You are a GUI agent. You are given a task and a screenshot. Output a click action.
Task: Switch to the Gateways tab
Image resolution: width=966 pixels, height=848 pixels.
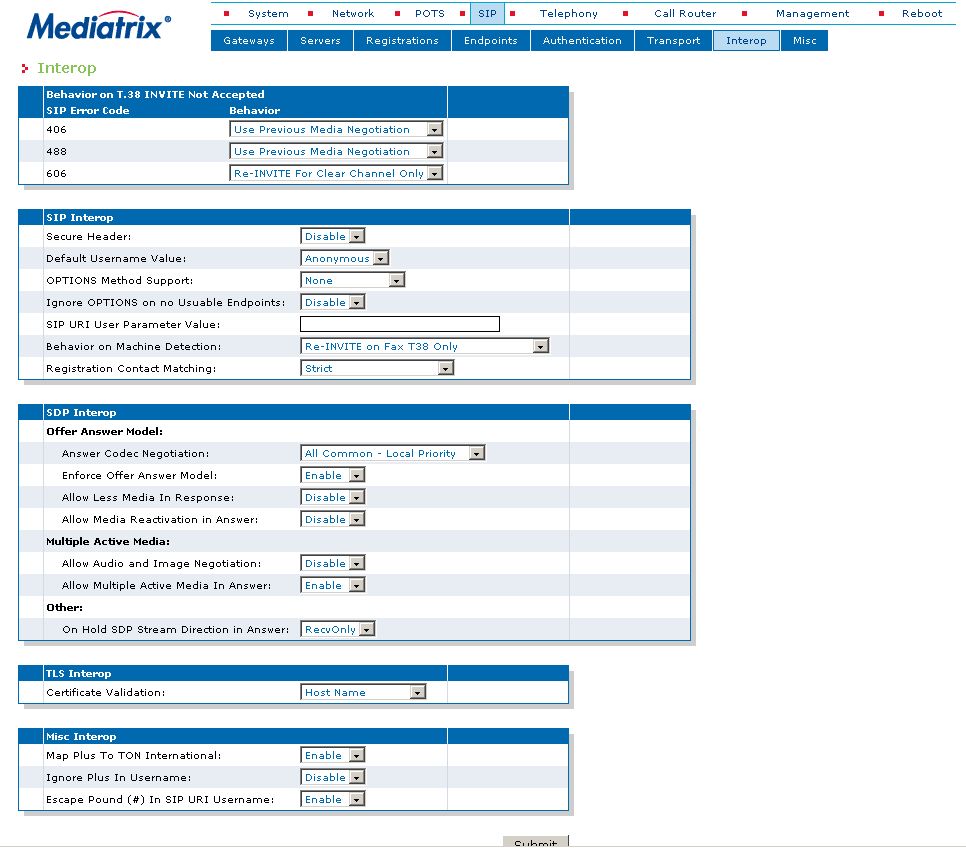point(249,41)
